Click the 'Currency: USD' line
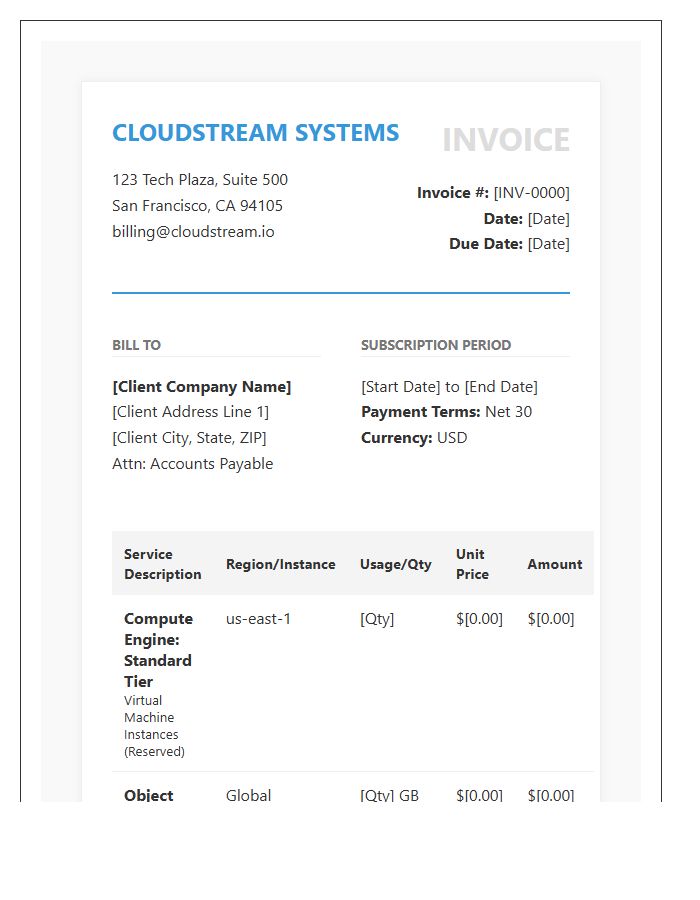700x900 pixels. click(414, 438)
